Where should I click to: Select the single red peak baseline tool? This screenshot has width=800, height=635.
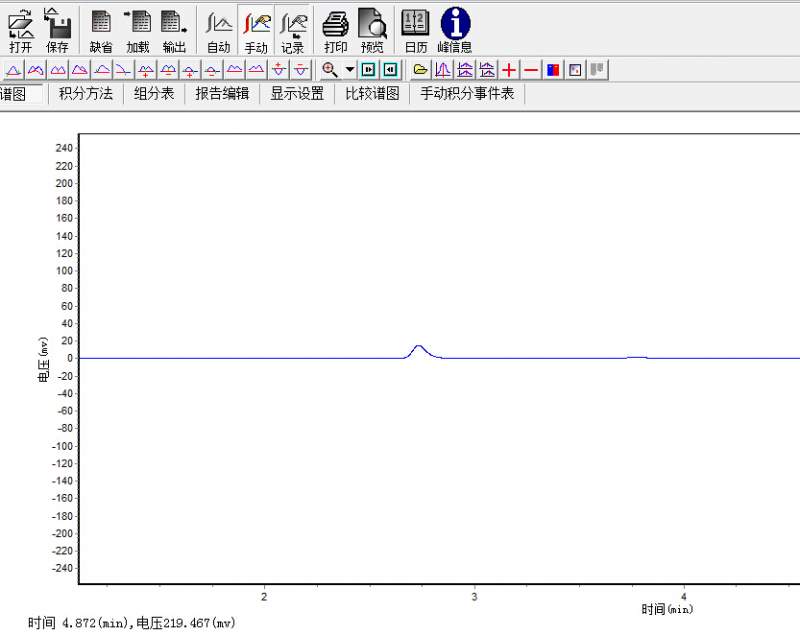coord(14,70)
